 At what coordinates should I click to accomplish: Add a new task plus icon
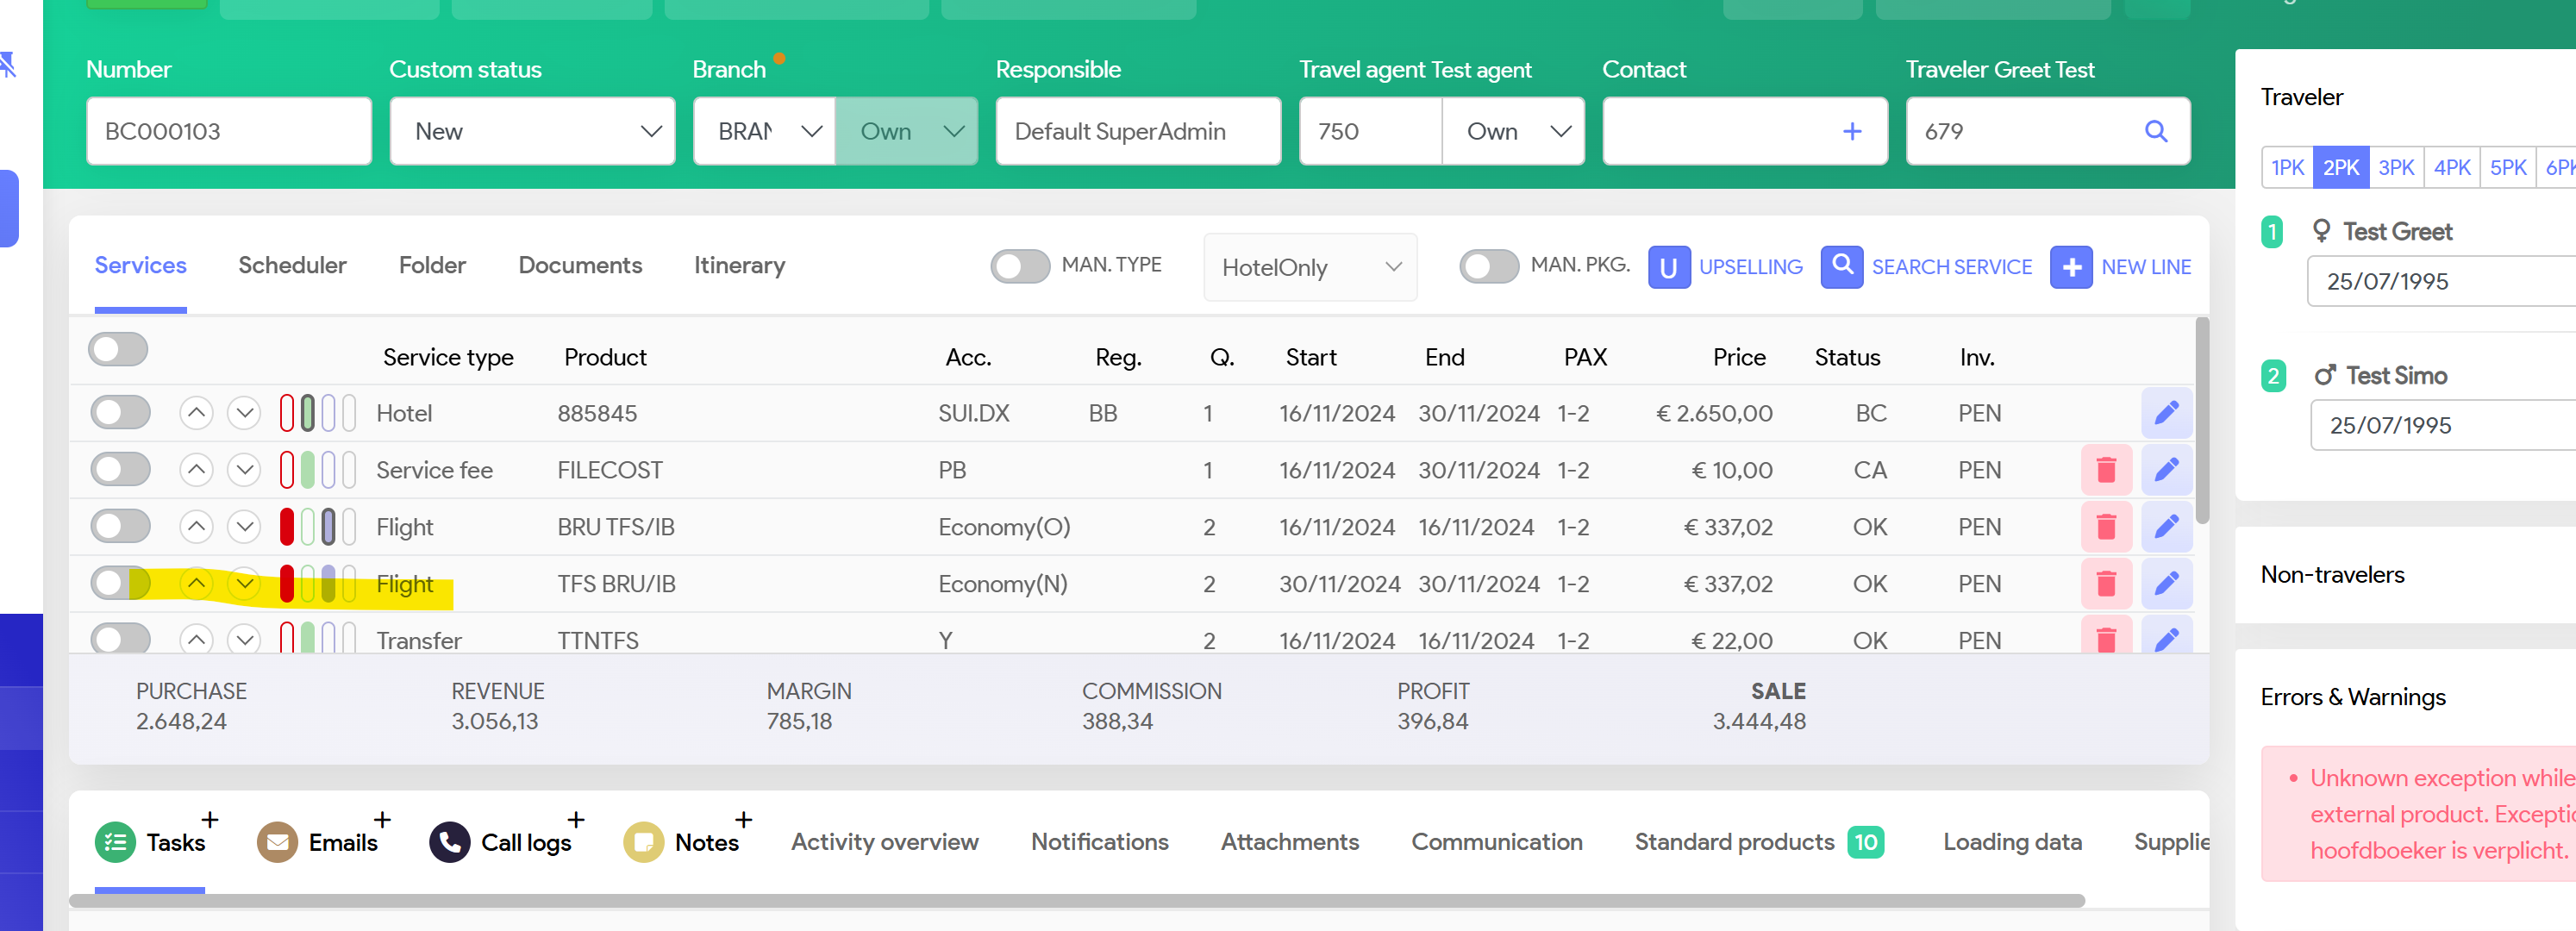point(210,820)
